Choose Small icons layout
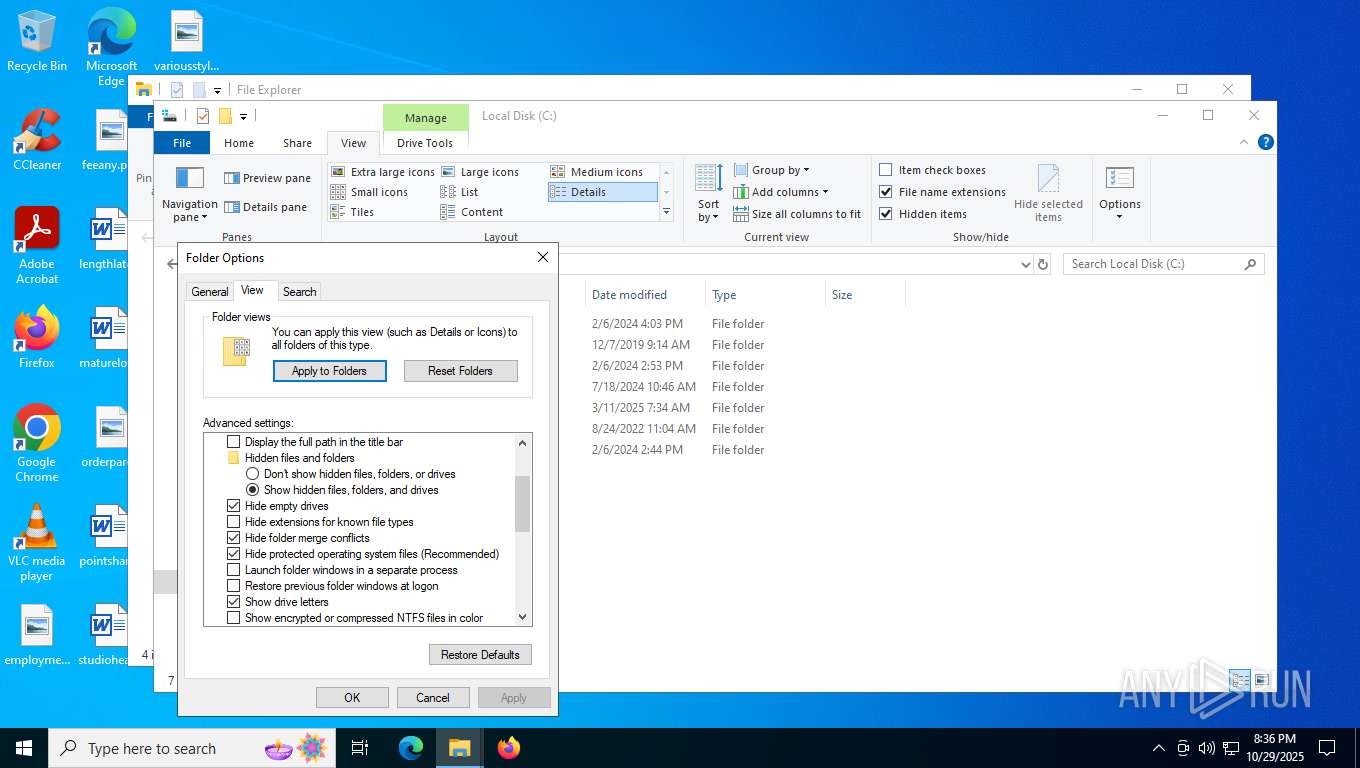1360x768 pixels. (x=369, y=192)
